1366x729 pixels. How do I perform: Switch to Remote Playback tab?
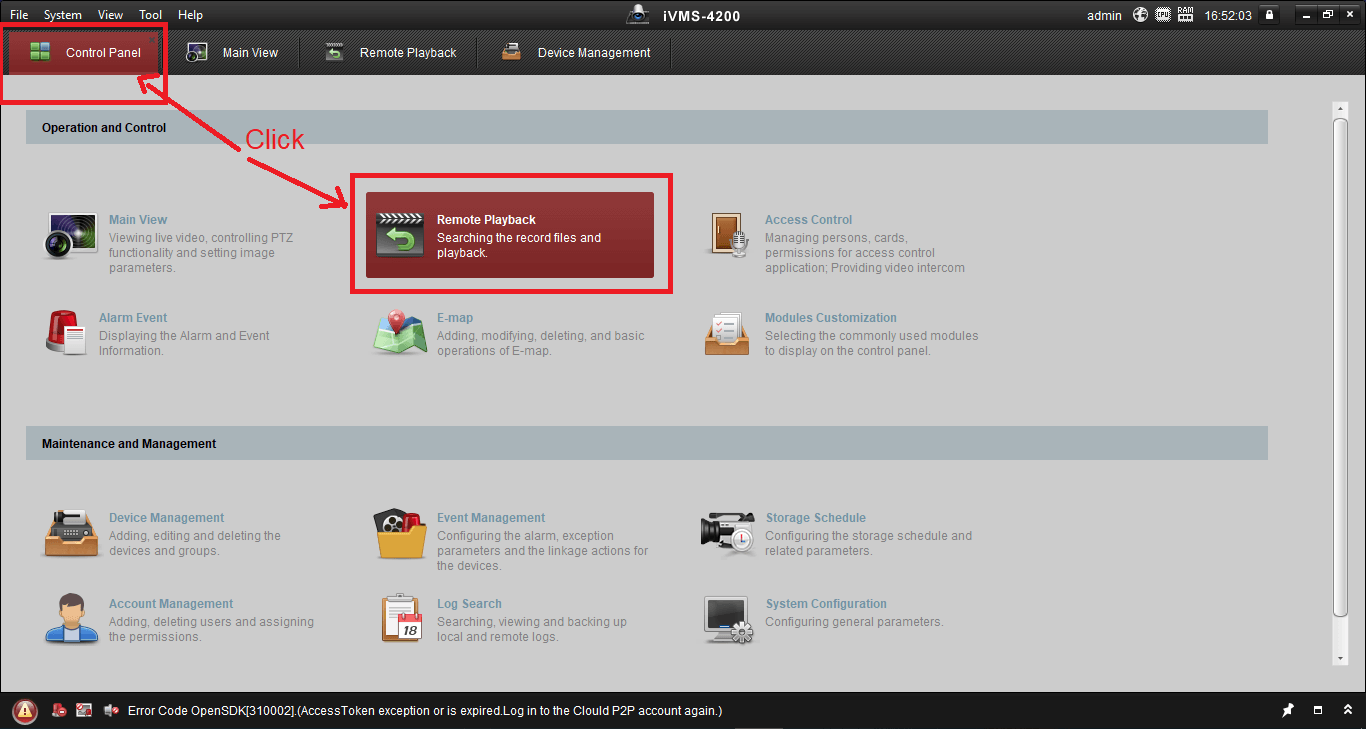391,53
